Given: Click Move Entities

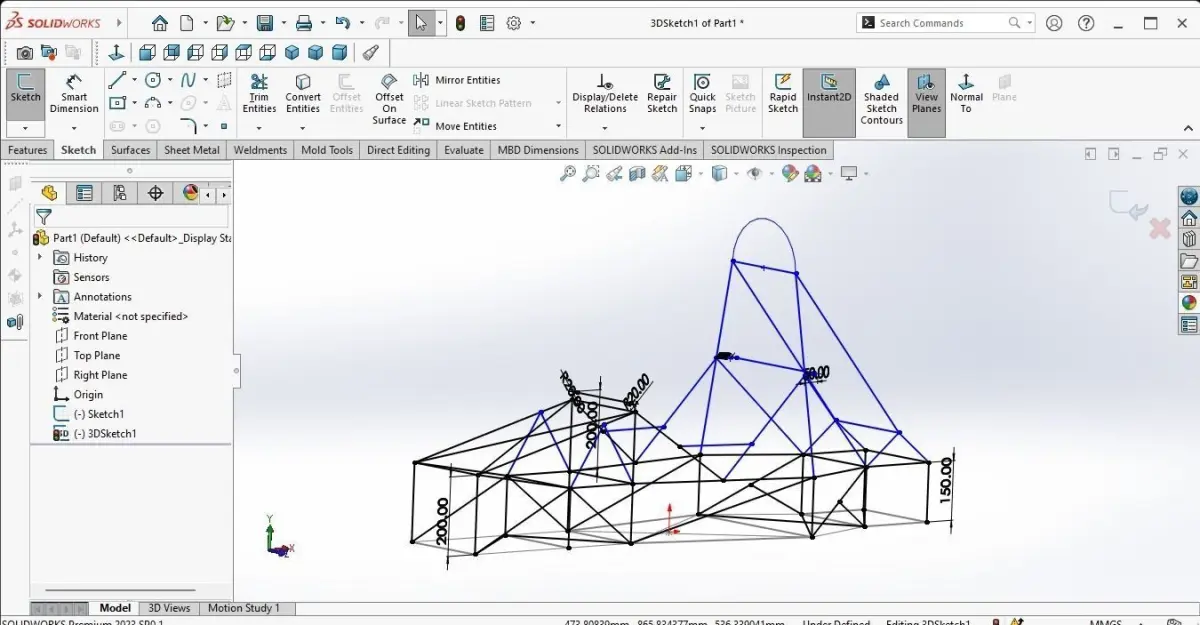Looking at the screenshot, I should pyautogui.click(x=456, y=126).
